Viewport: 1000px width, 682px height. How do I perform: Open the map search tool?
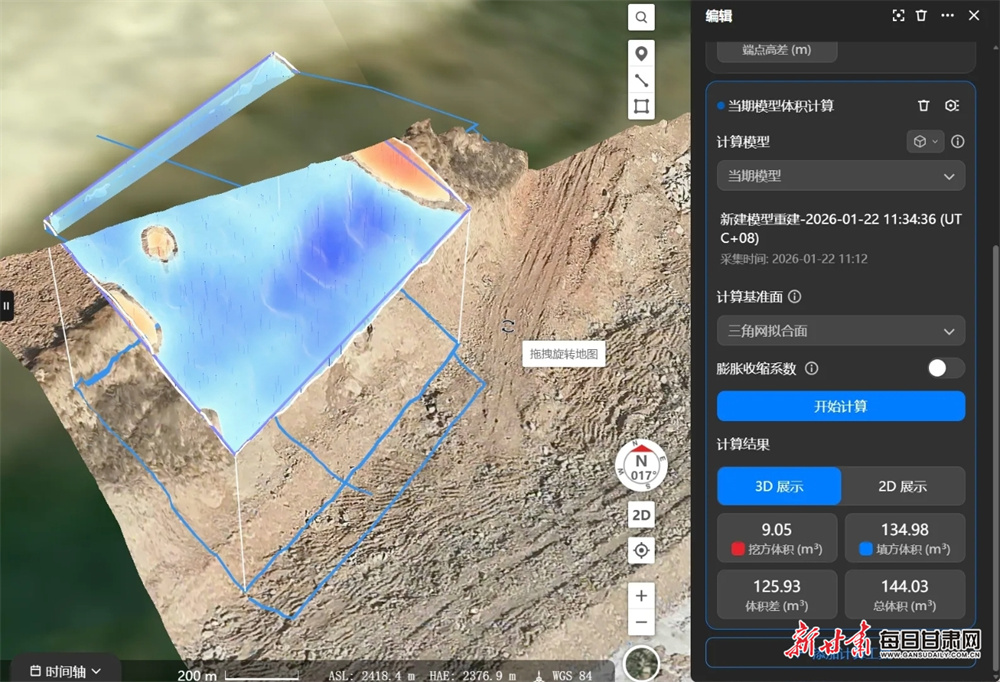click(x=641, y=17)
